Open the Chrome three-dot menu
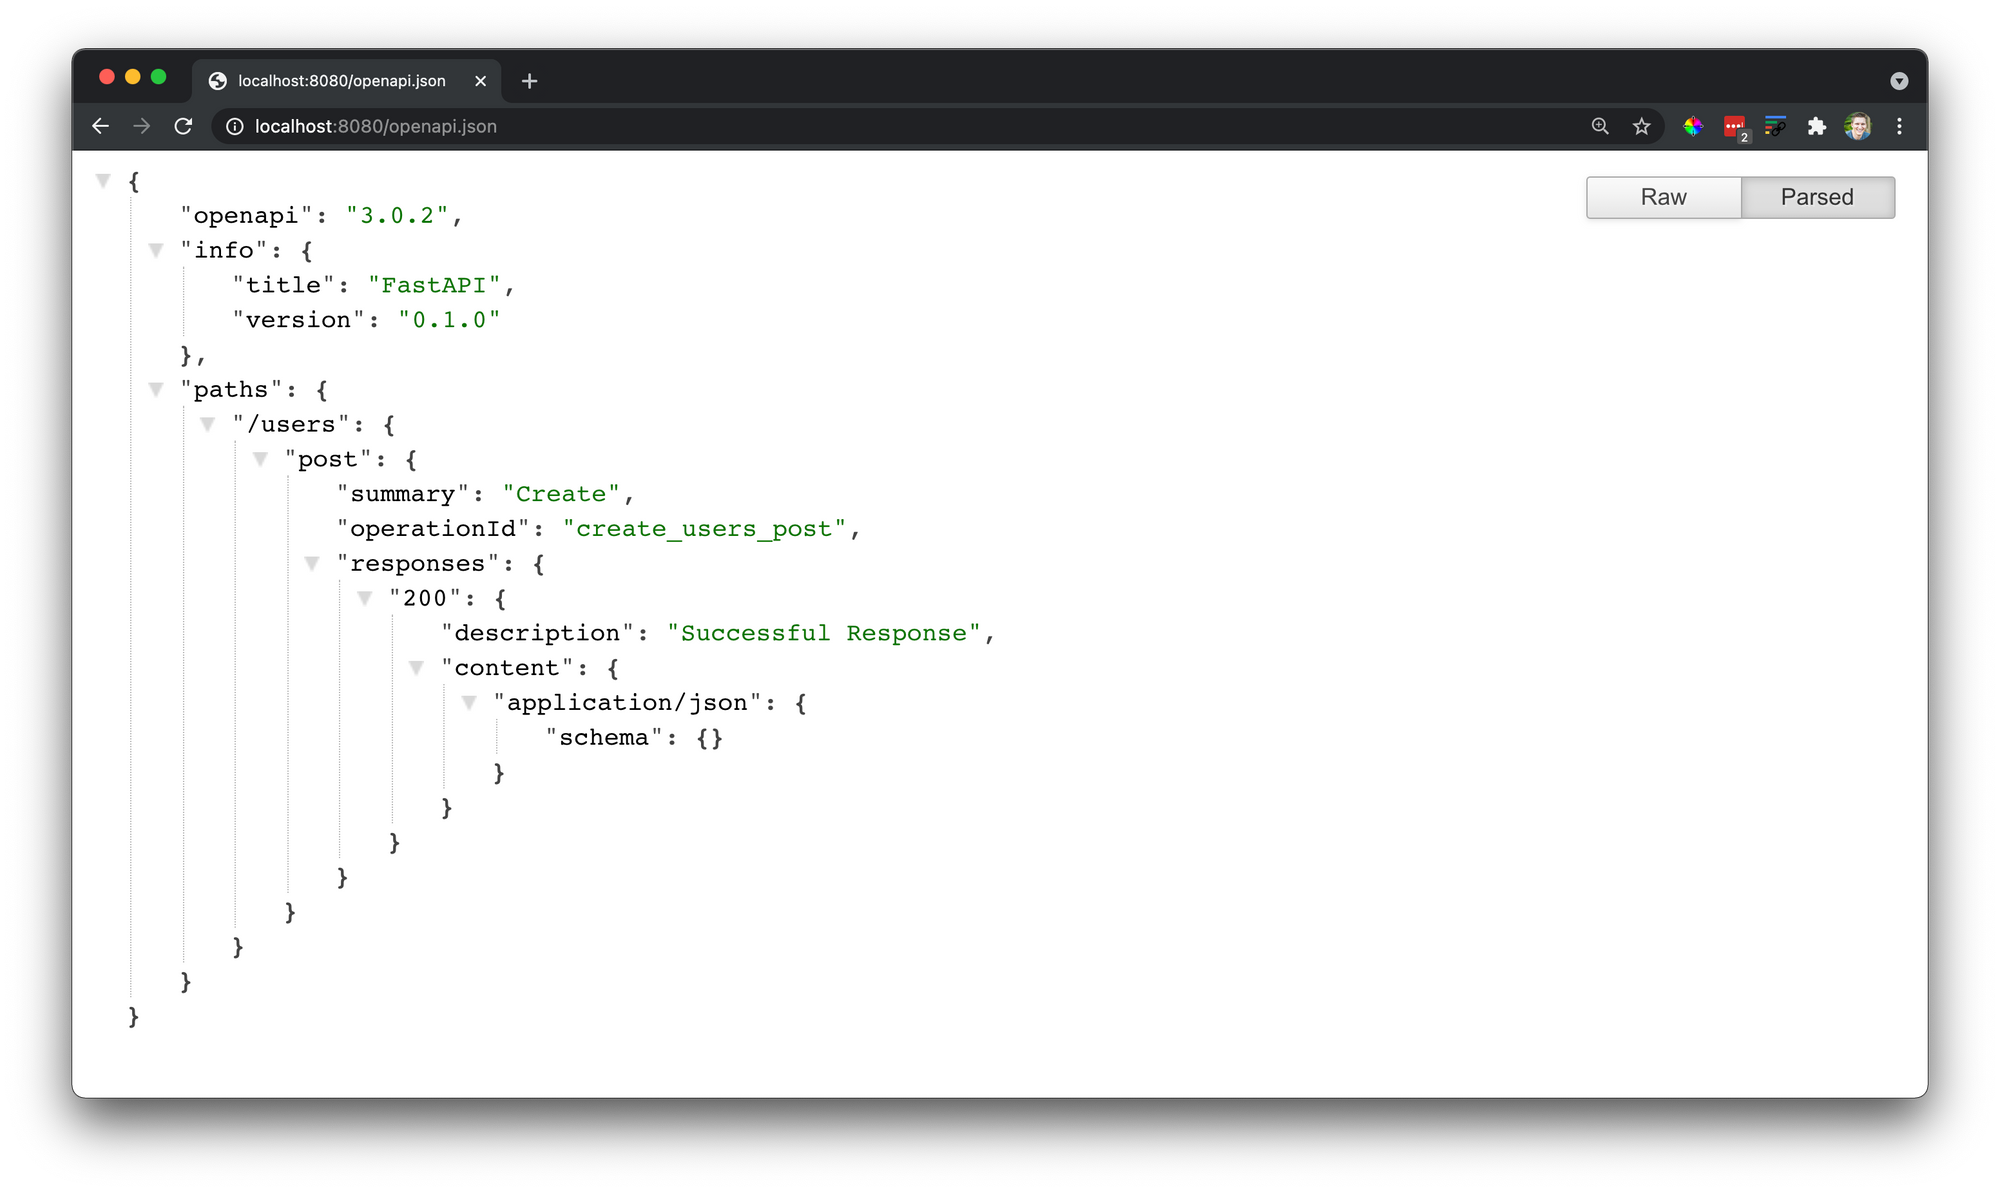The height and width of the screenshot is (1193, 2000). 1899,126
